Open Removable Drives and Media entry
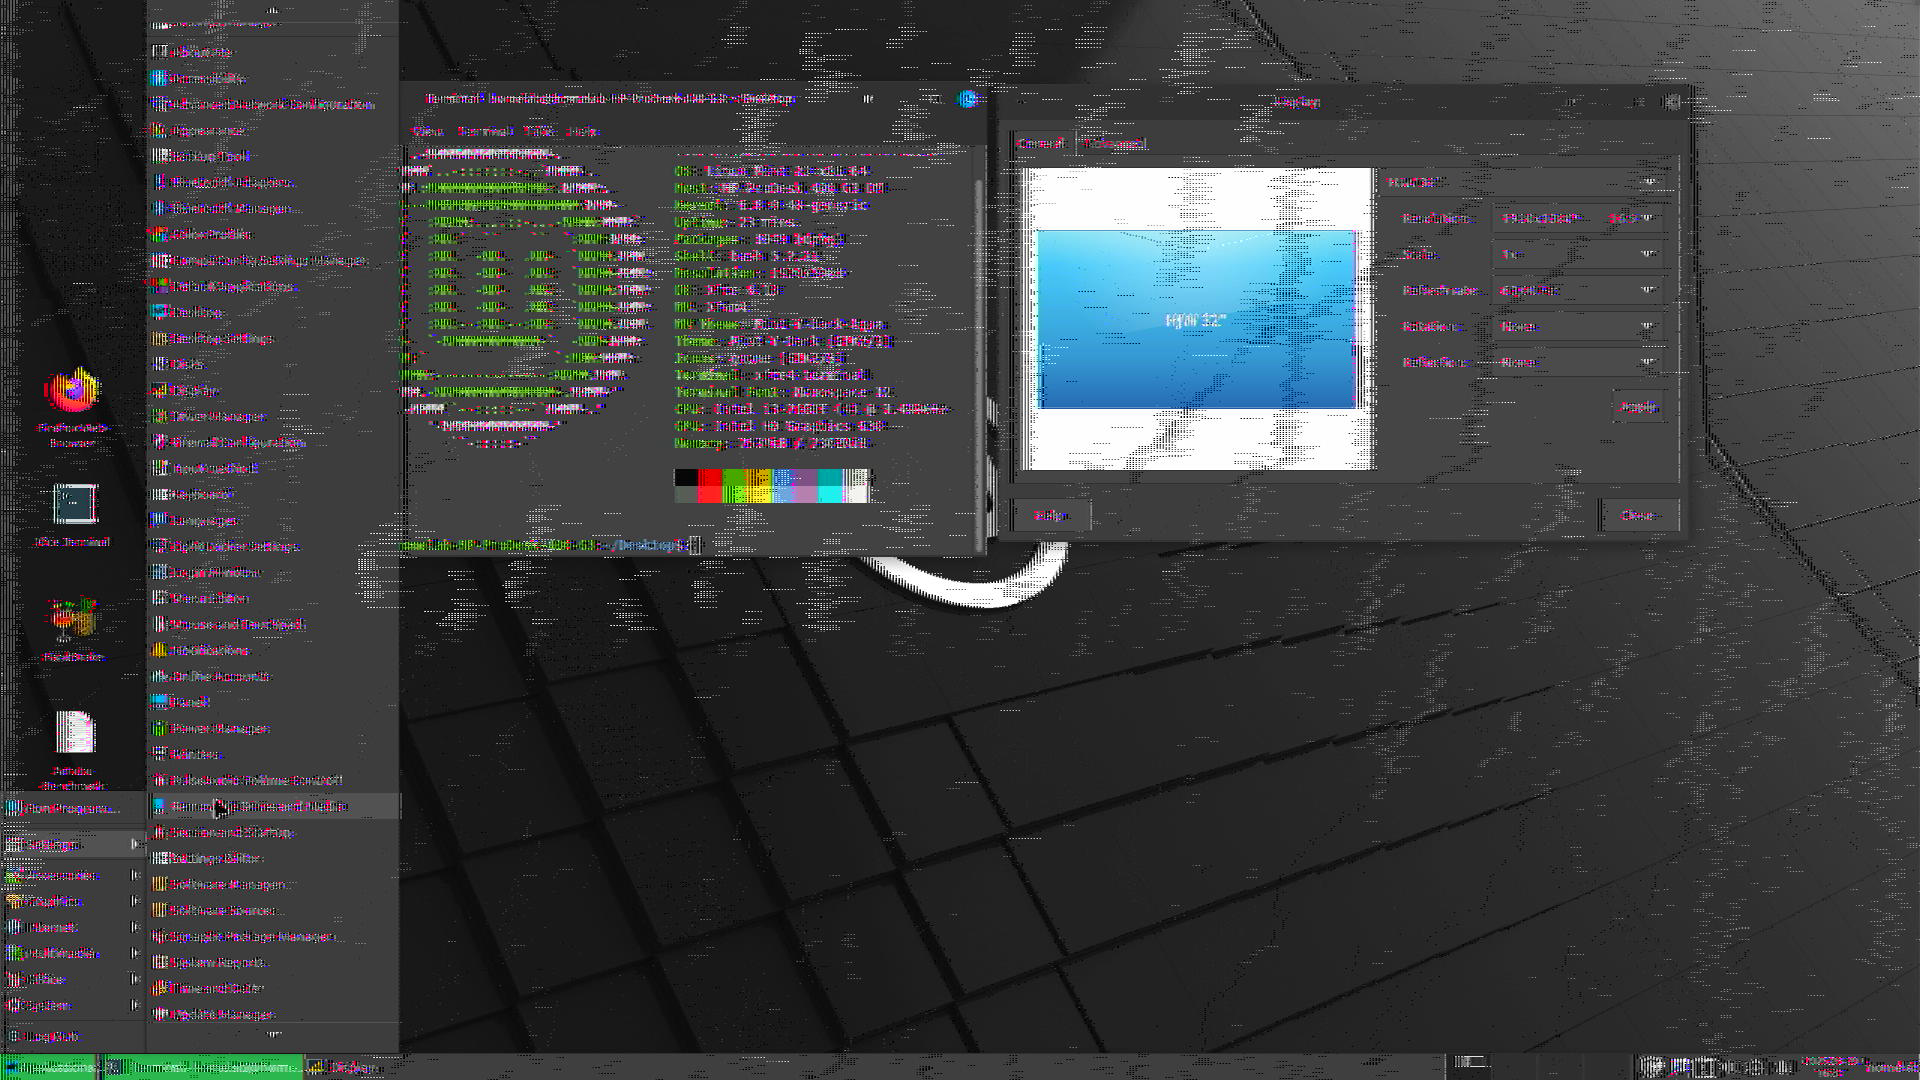1920x1080 pixels. [272, 806]
